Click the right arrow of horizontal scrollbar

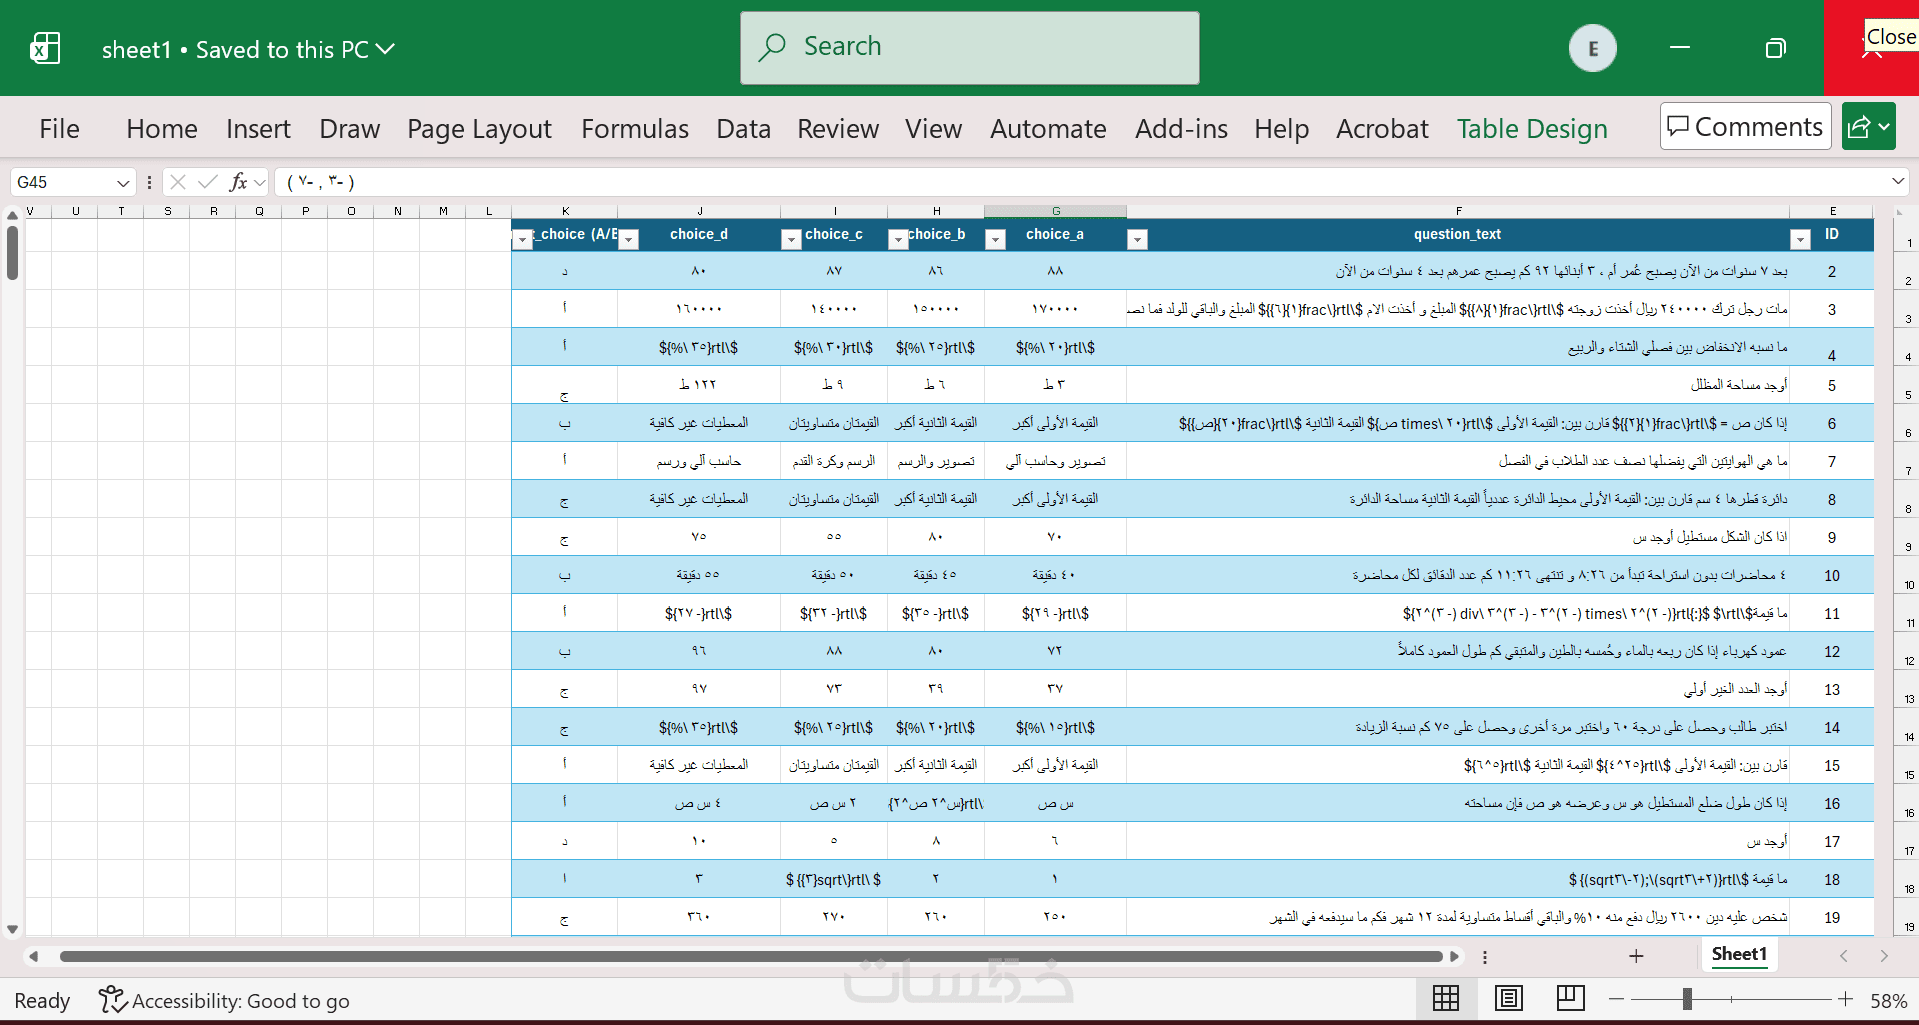point(1455,957)
